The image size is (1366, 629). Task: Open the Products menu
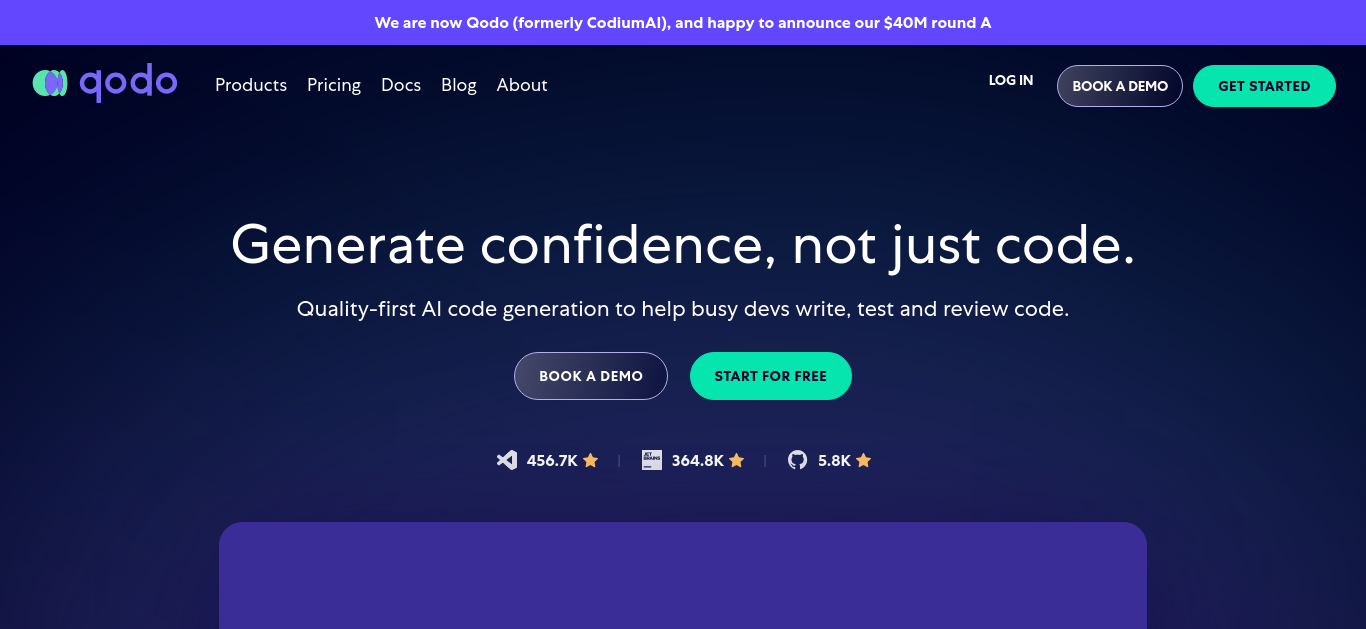251,85
